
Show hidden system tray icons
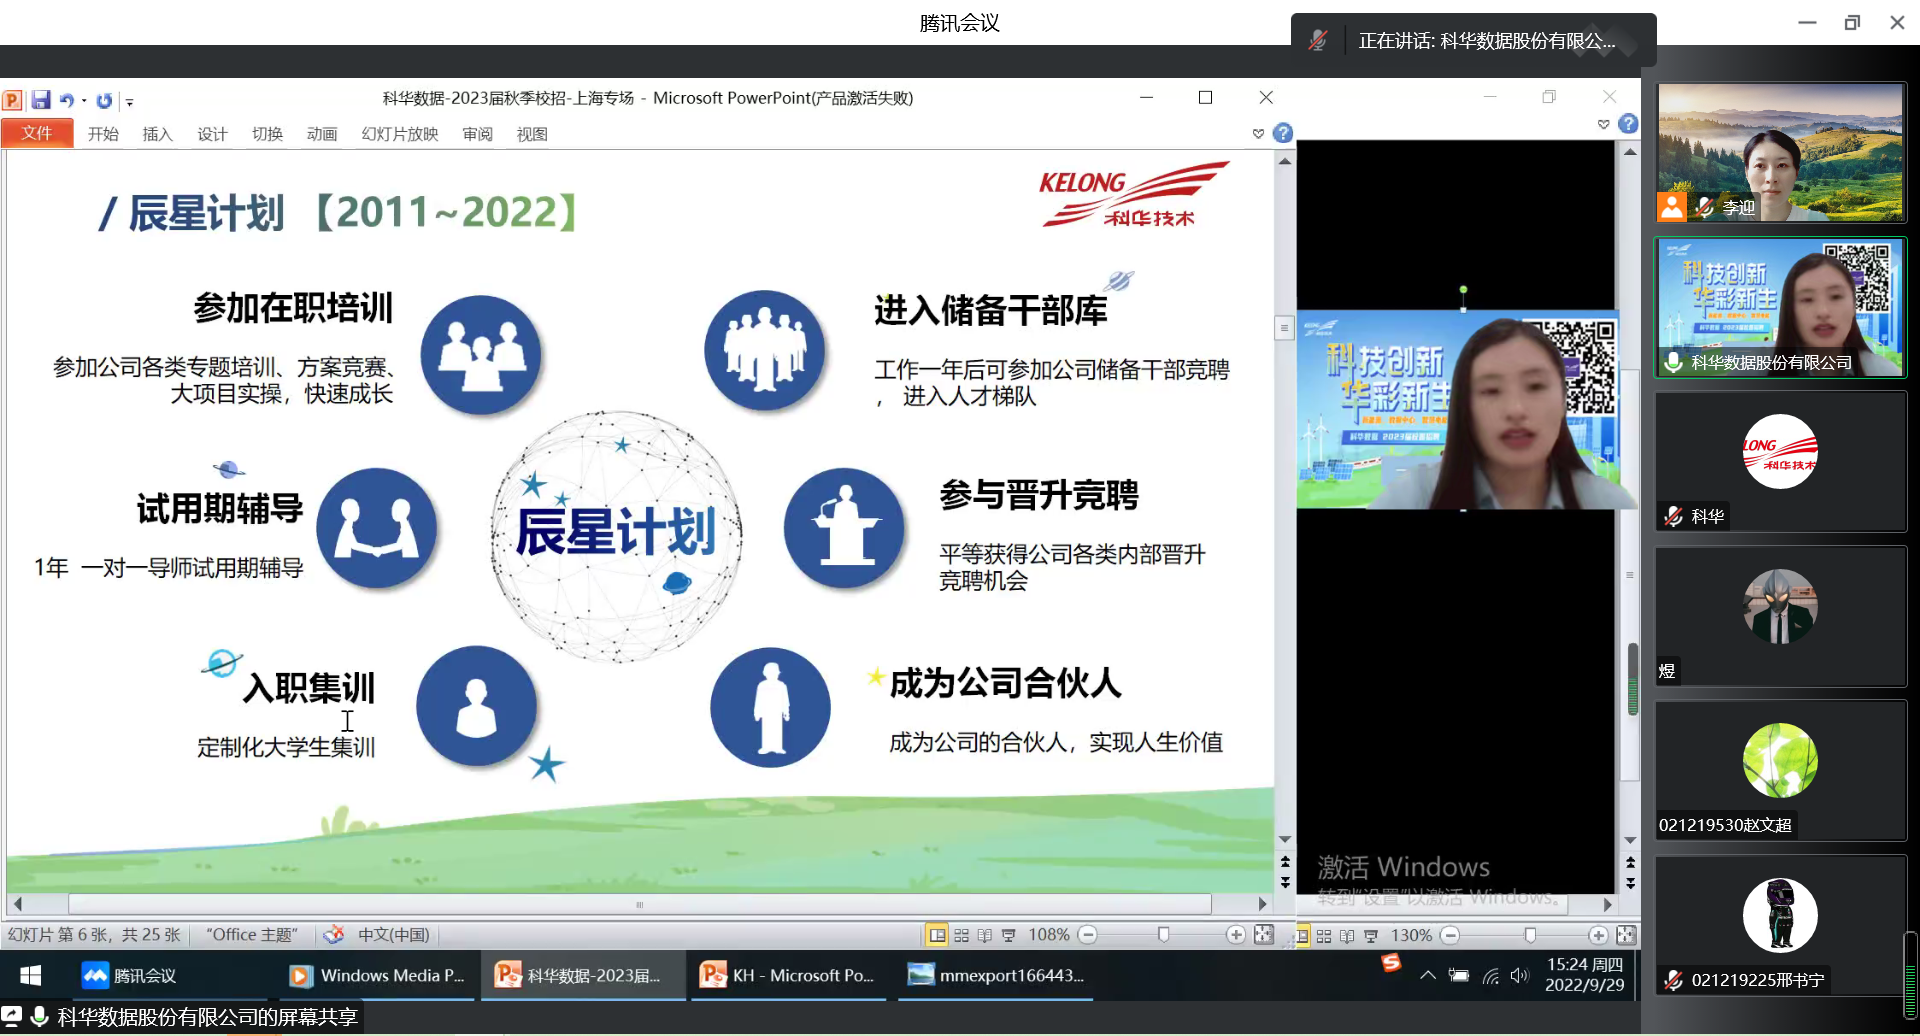click(x=1427, y=976)
